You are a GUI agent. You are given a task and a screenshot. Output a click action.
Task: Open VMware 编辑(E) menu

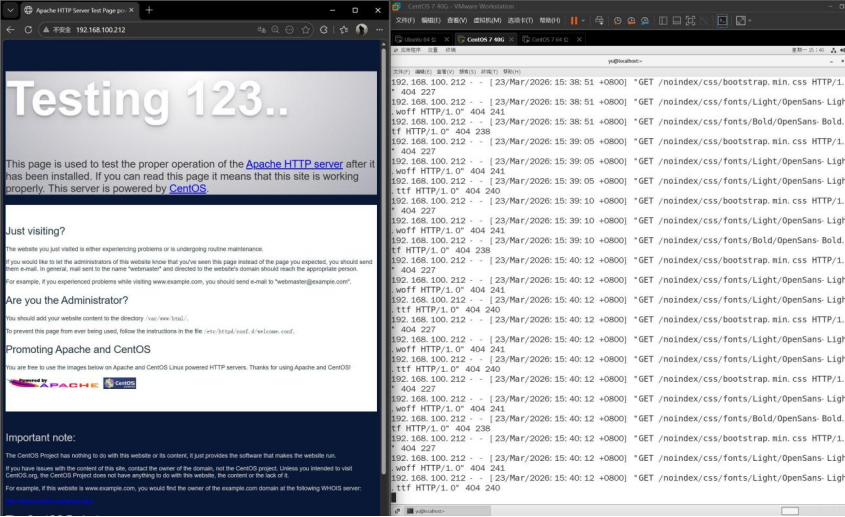431,20
